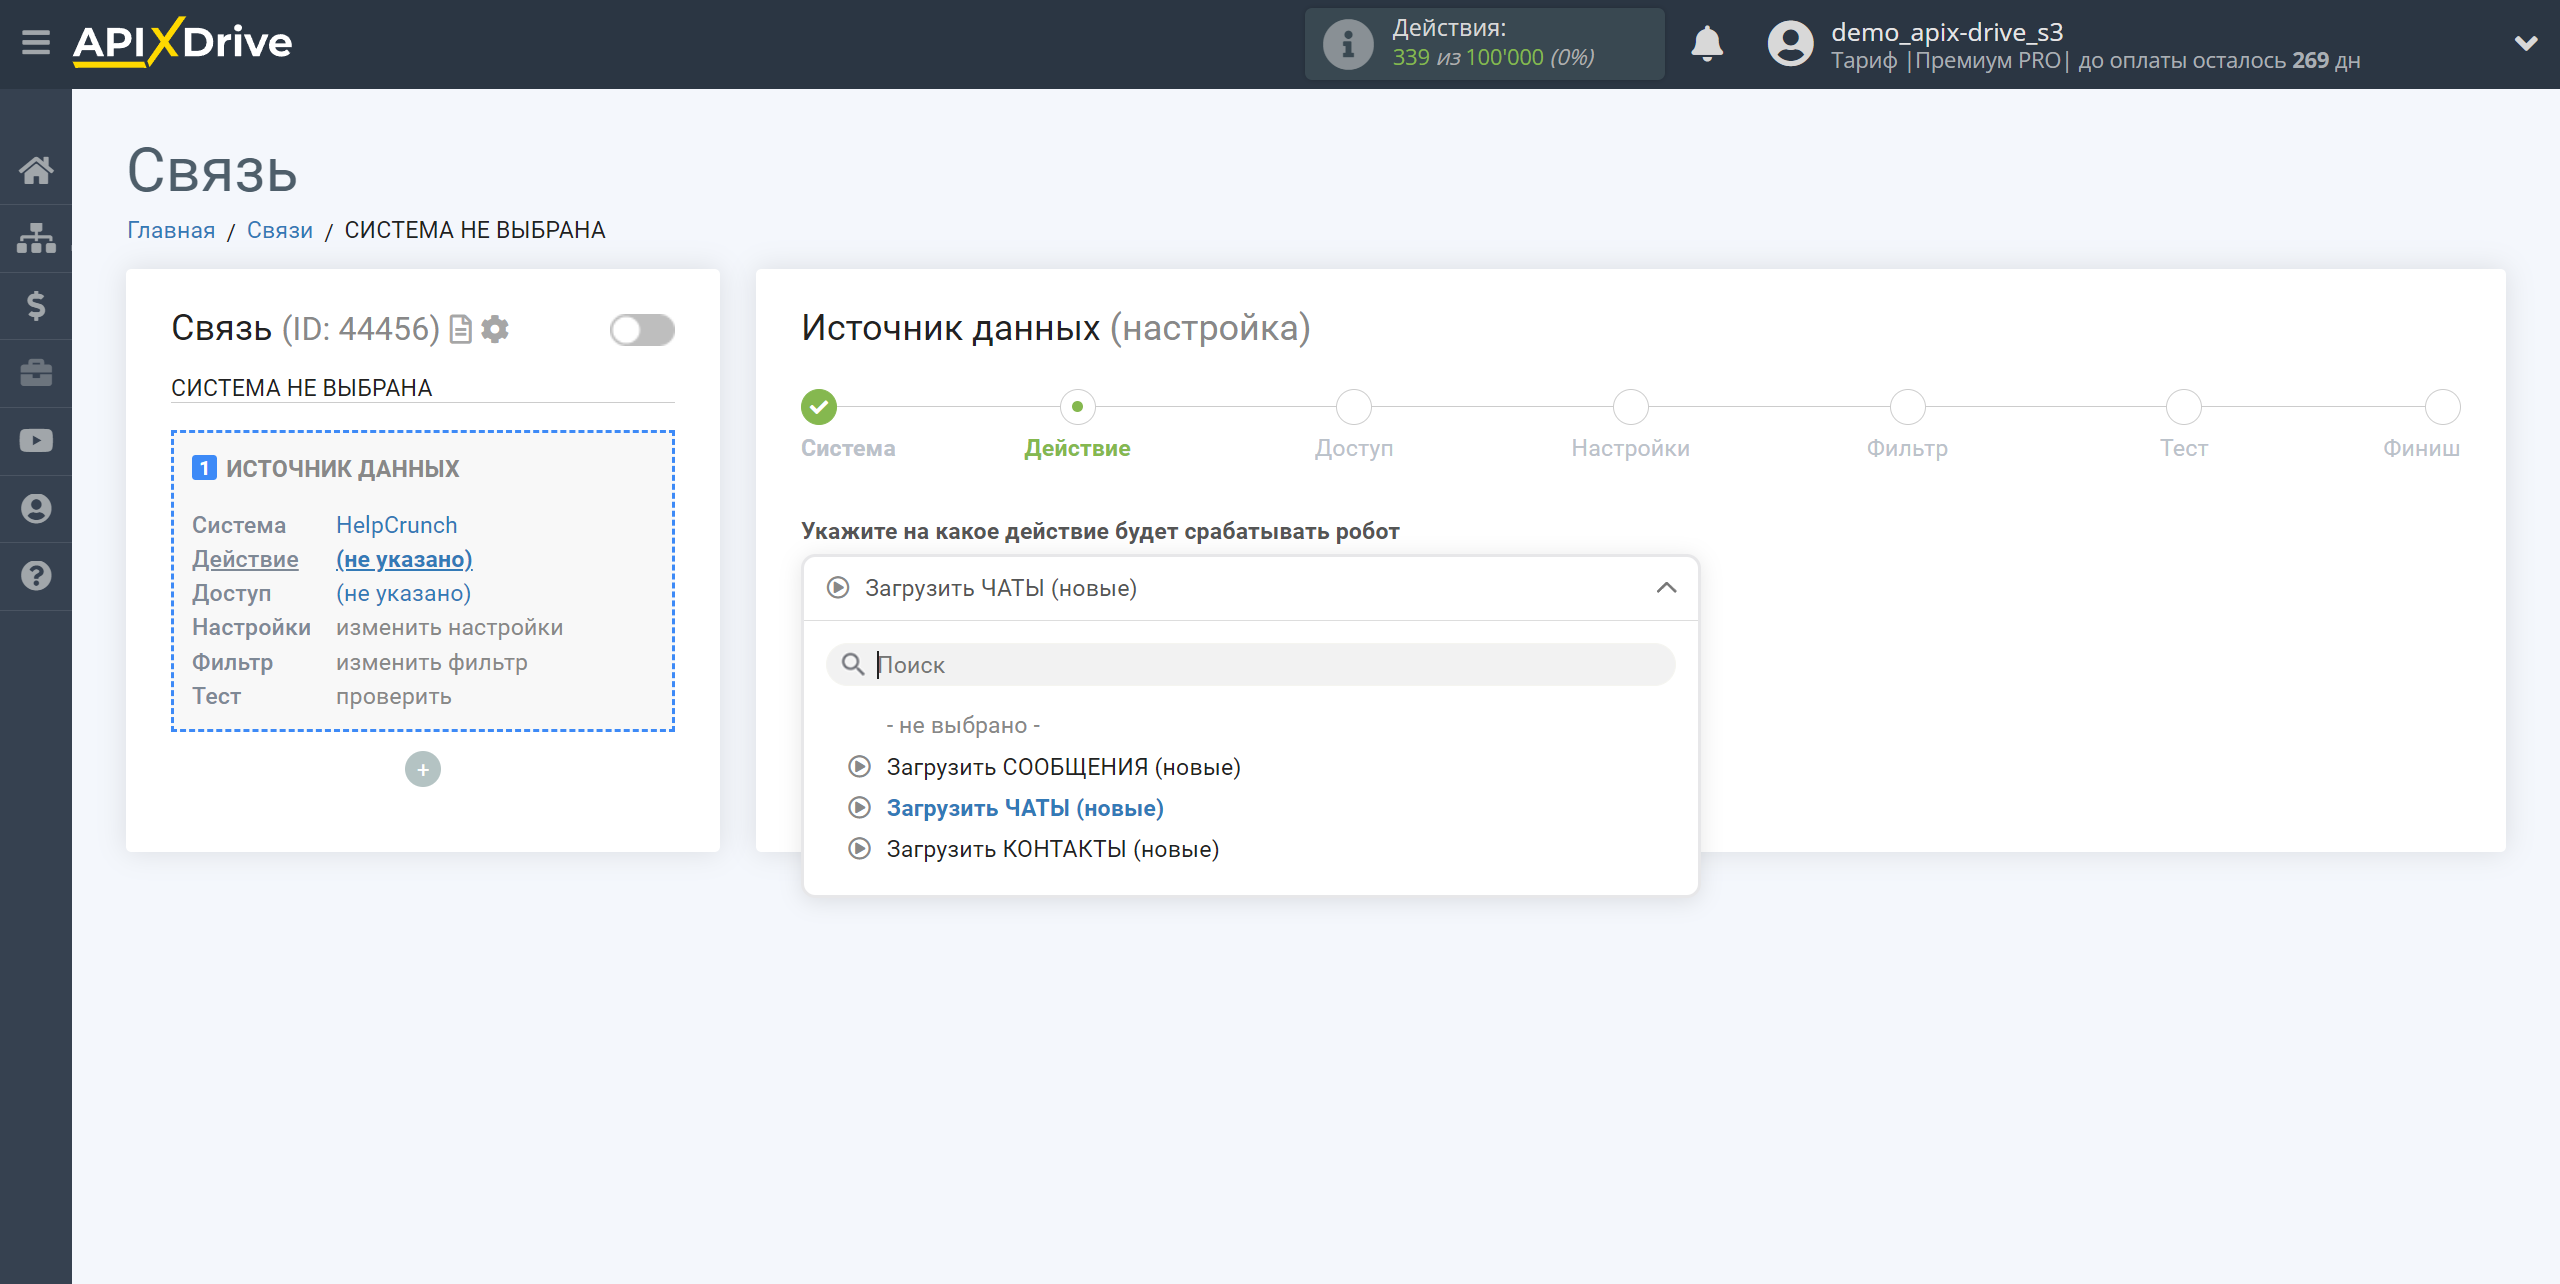Click the plus button to add a block
The width and height of the screenshot is (2560, 1284).
click(x=423, y=769)
